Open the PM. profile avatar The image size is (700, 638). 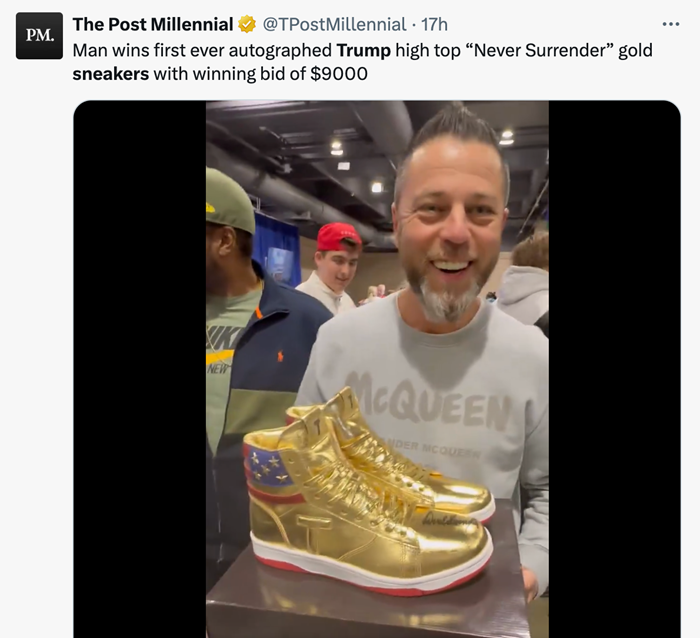(39, 36)
